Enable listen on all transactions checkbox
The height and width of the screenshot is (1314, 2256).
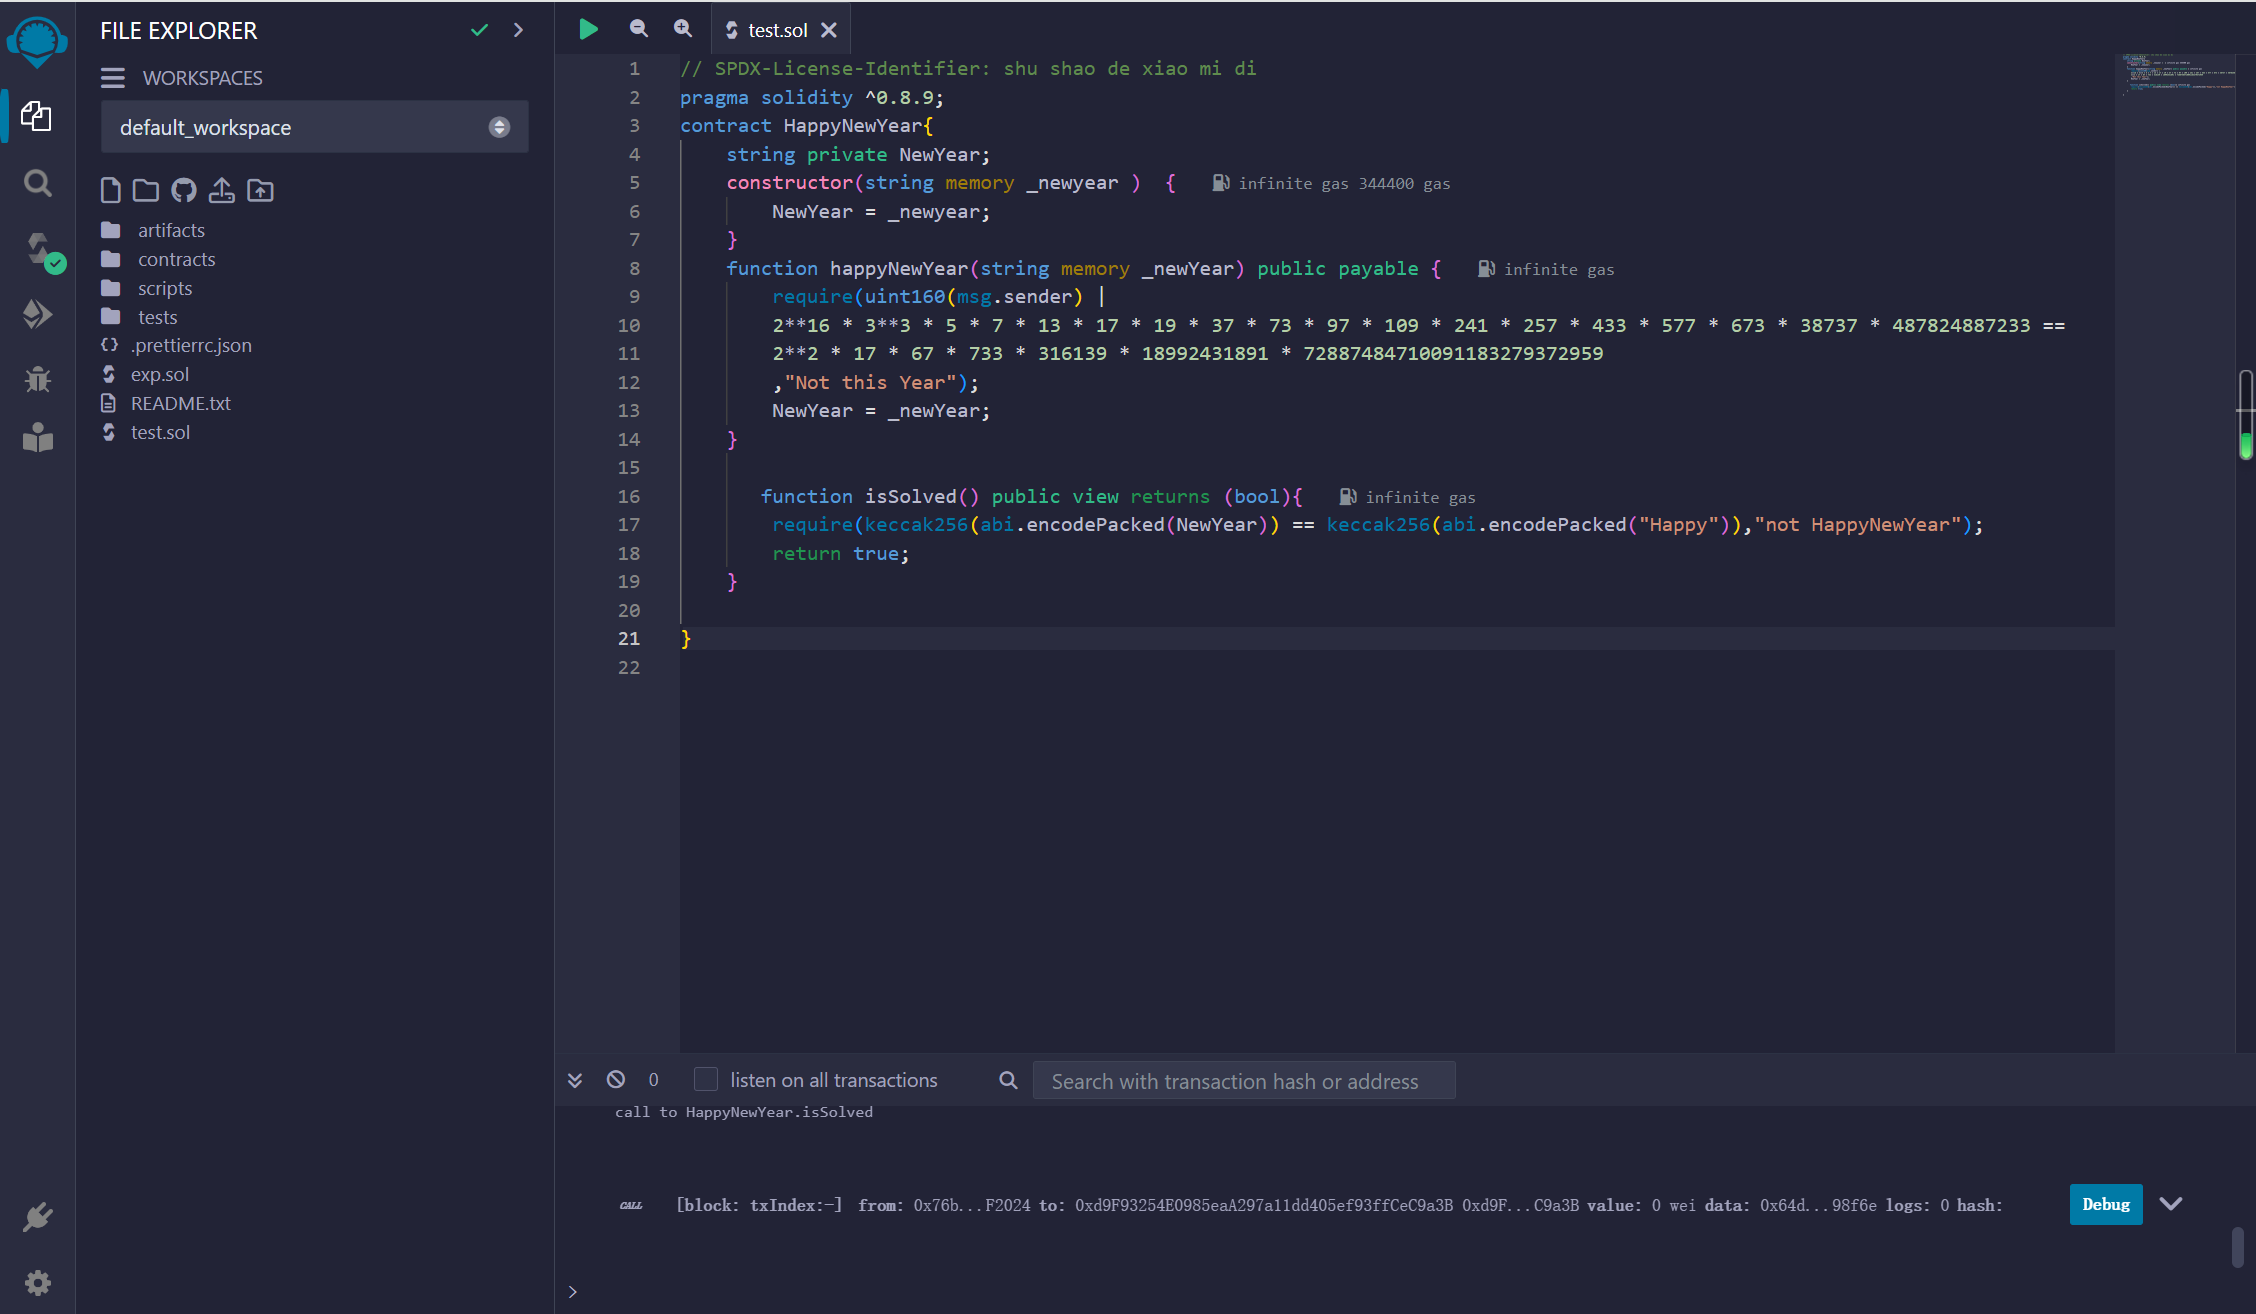tap(706, 1079)
